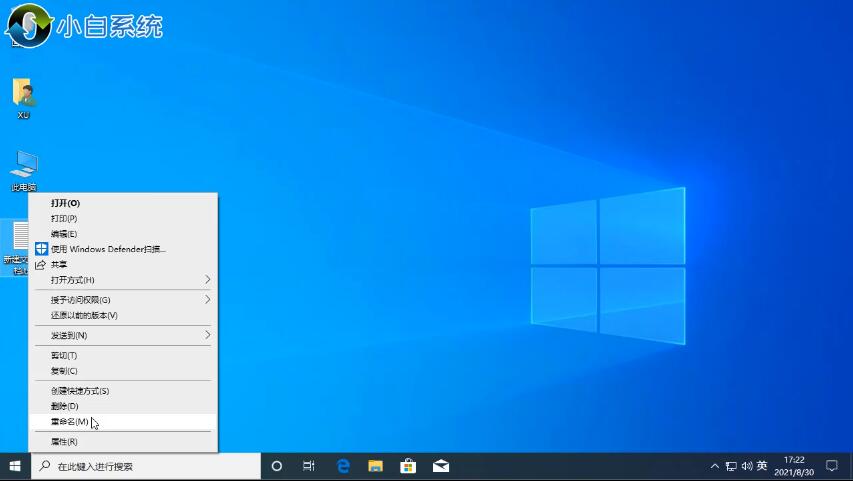Choose 删除(D) from the context menu

pos(65,406)
